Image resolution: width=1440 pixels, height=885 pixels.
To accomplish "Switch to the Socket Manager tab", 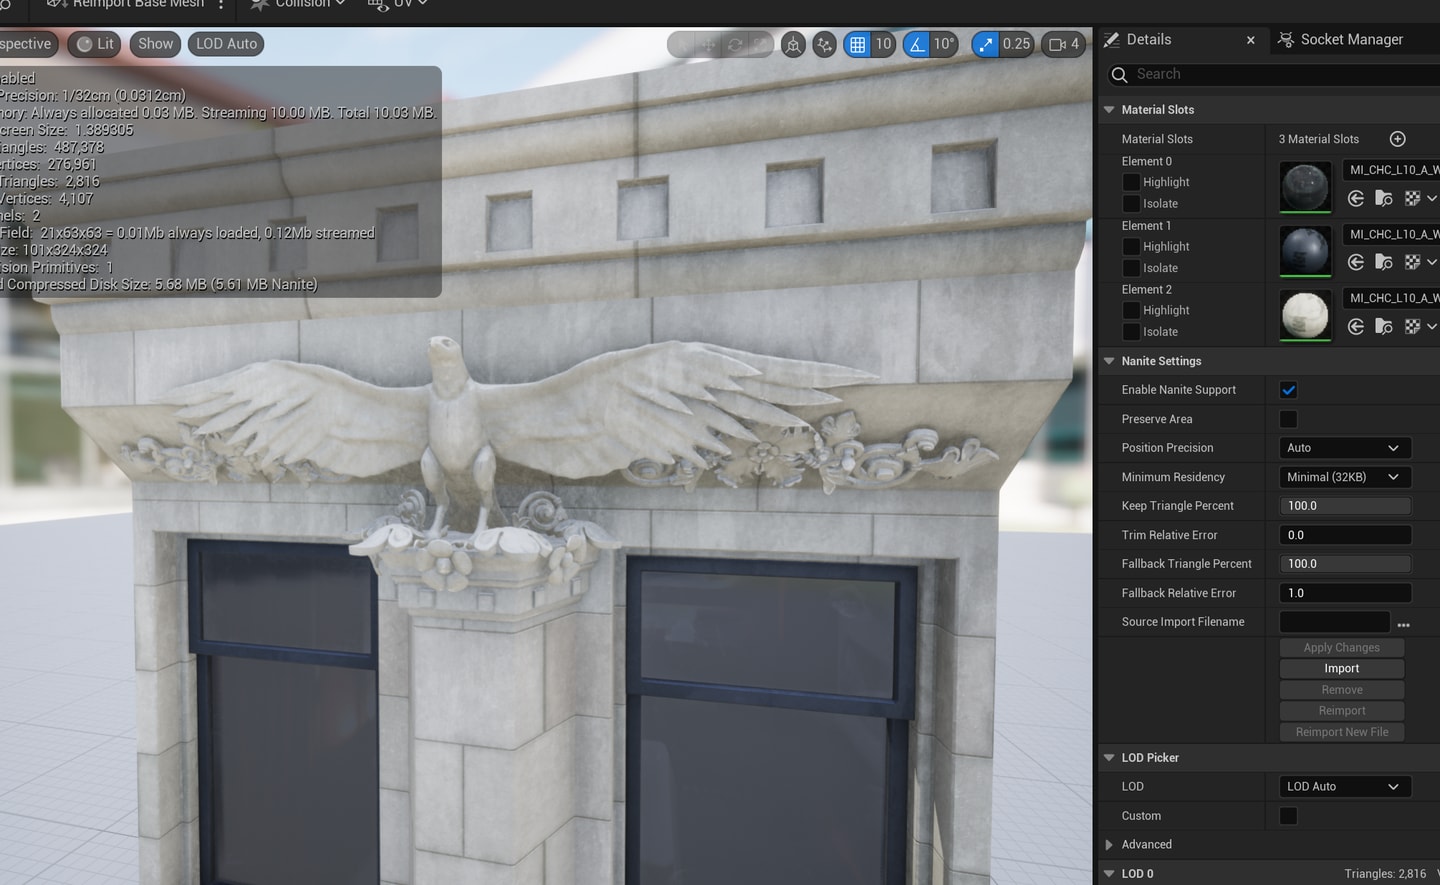I will pos(1341,40).
